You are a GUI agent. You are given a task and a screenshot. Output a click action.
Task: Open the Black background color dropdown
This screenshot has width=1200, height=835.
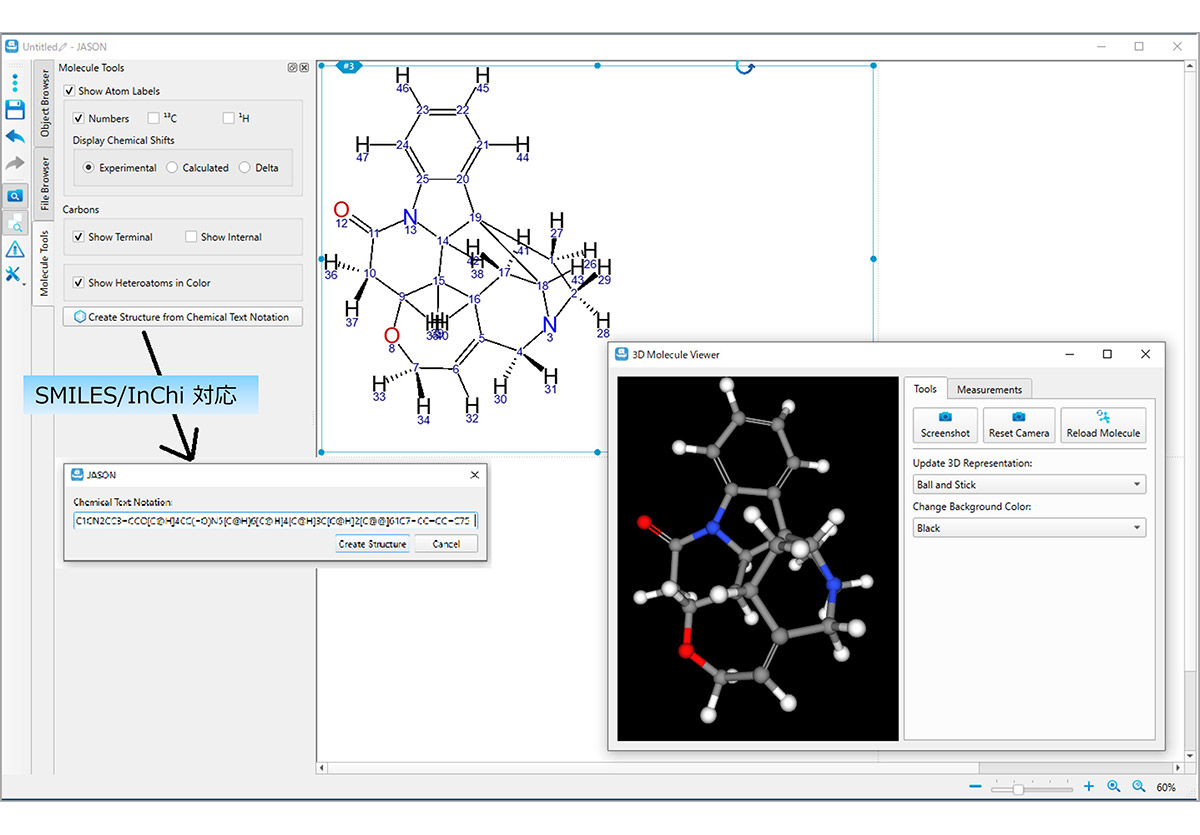1029,528
